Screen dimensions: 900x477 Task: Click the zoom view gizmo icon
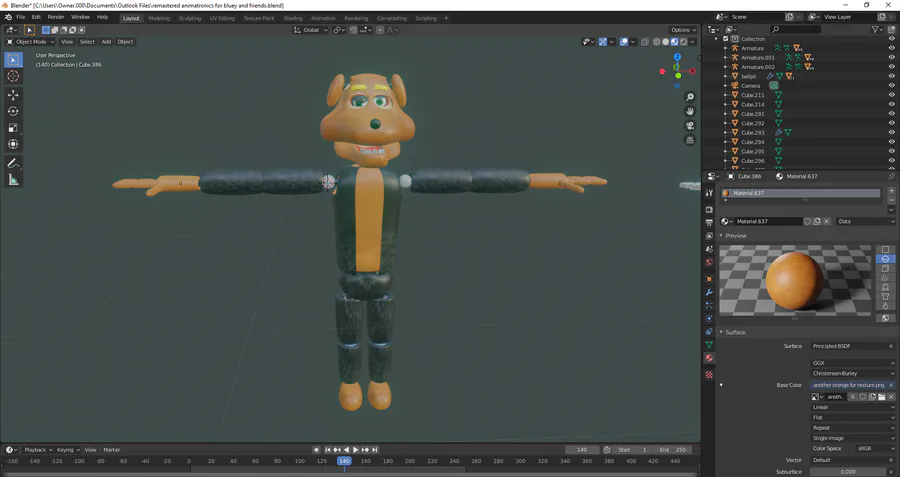point(690,97)
